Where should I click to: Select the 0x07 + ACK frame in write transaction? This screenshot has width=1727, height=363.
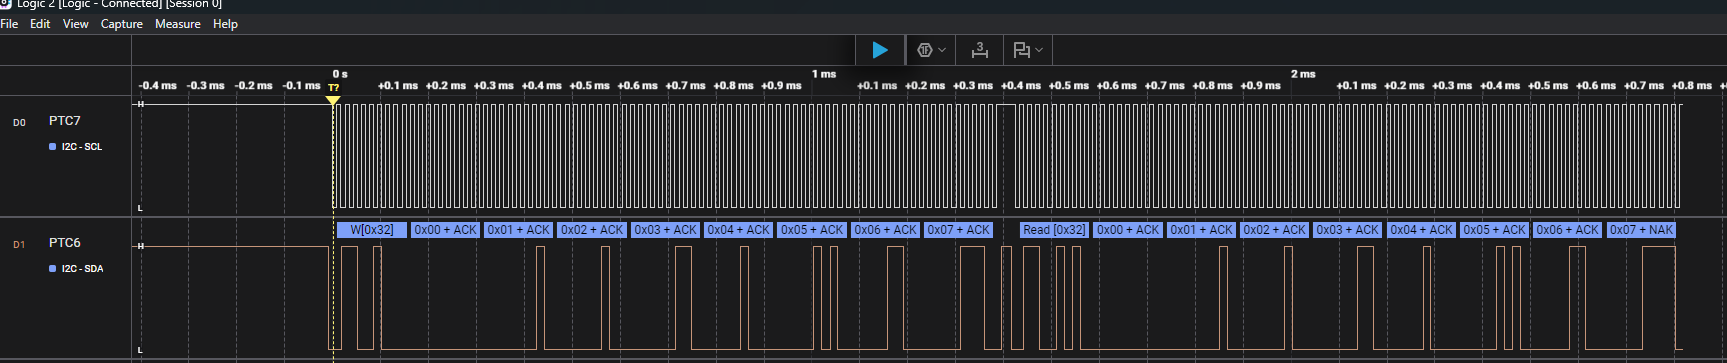point(958,230)
